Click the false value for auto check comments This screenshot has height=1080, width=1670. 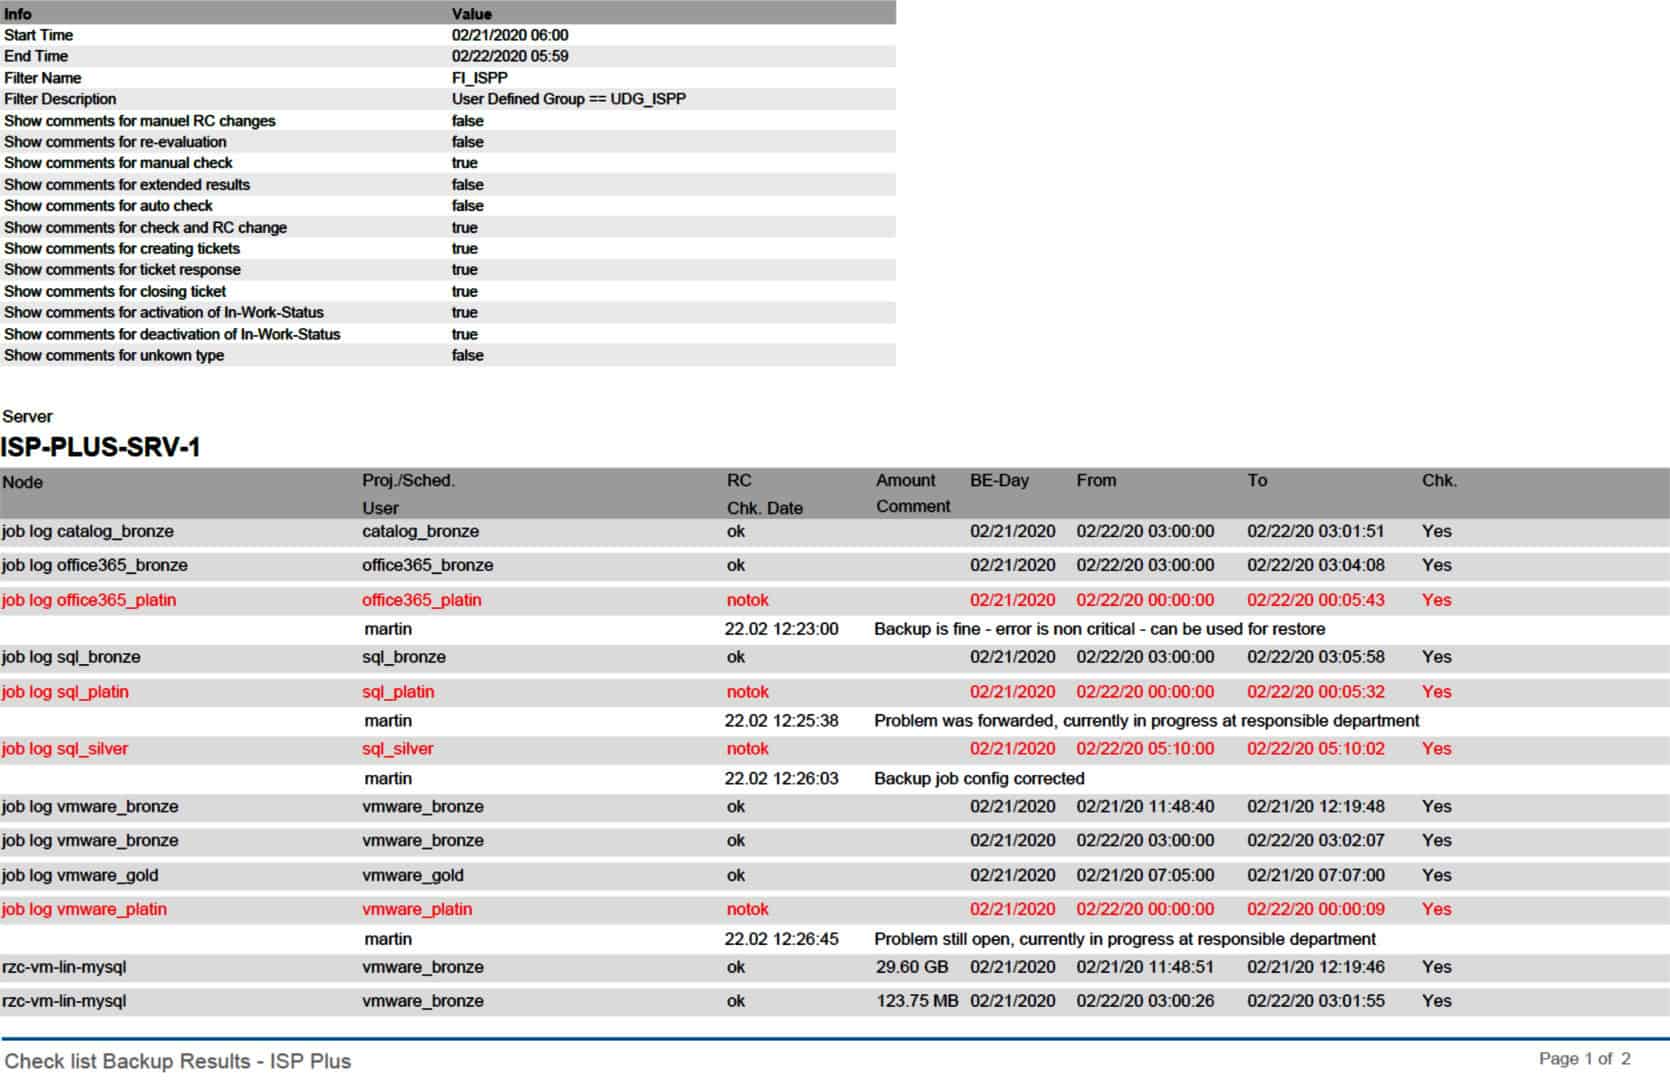(x=467, y=206)
